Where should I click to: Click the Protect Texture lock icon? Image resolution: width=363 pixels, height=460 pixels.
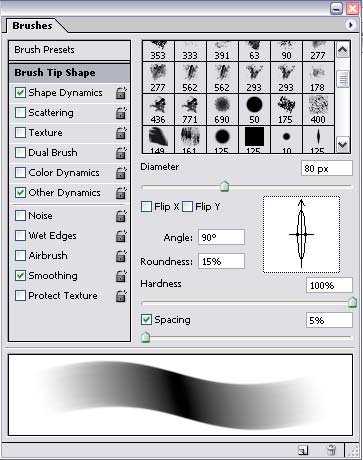click(x=121, y=296)
